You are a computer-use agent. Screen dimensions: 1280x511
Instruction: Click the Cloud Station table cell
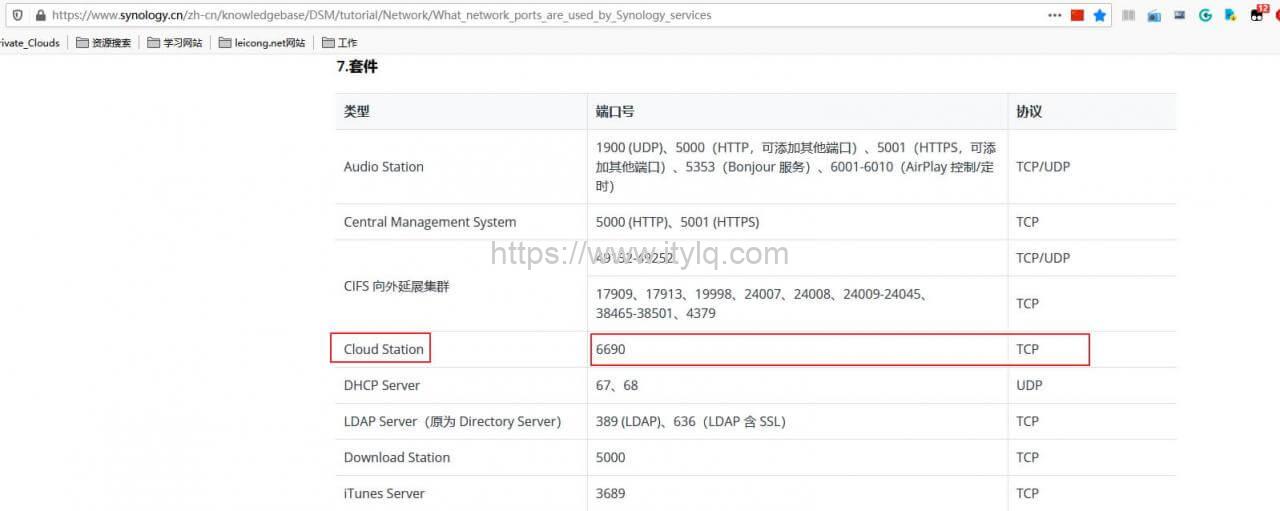coord(384,349)
